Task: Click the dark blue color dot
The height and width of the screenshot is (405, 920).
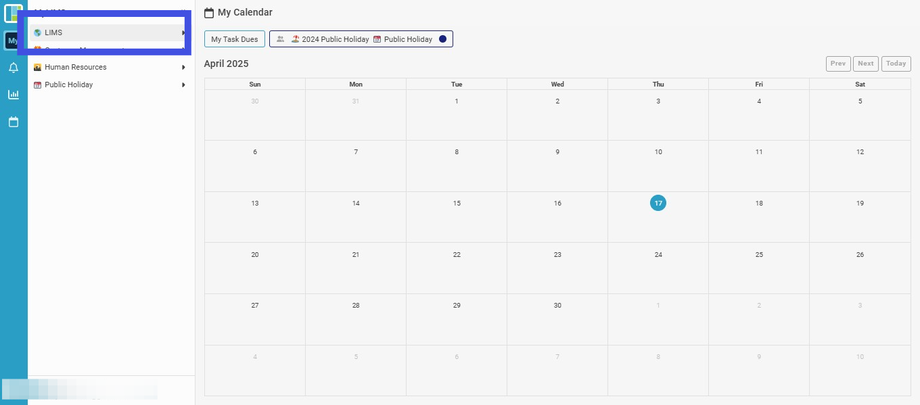Action: [443, 39]
